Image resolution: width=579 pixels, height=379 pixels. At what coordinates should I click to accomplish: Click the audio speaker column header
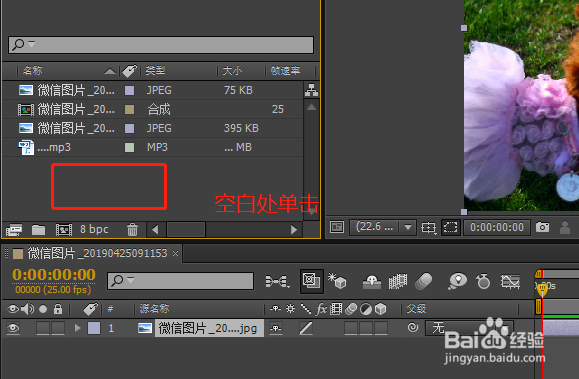click(27, 309)
